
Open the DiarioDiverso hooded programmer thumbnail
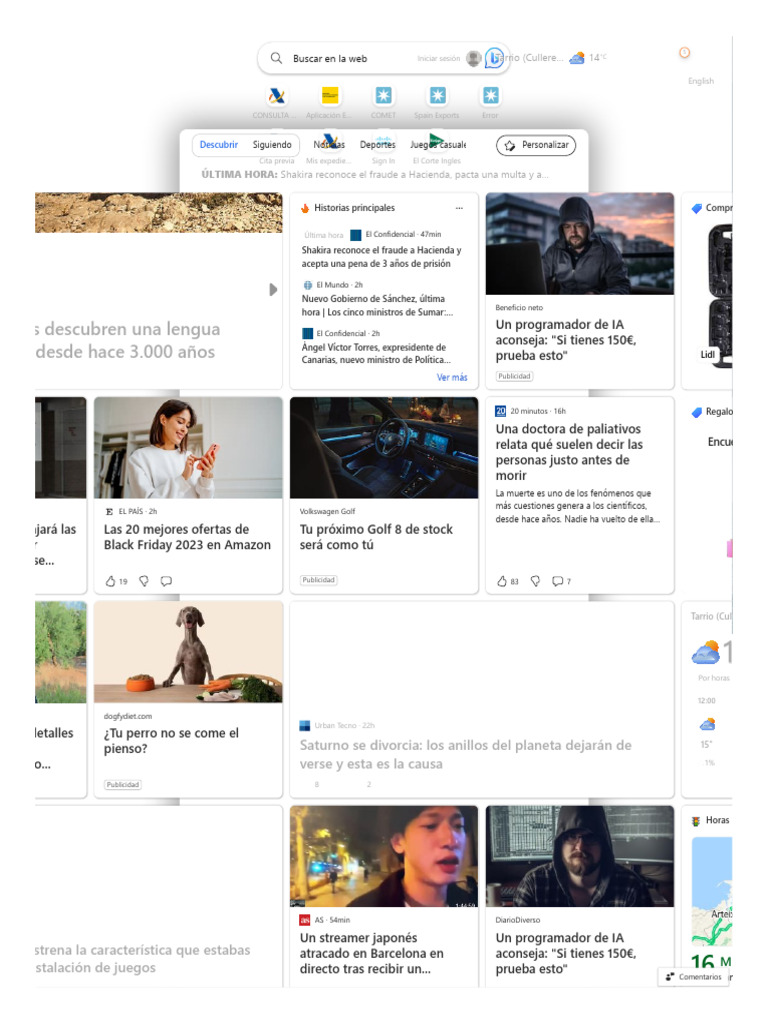pyautogui.click(x=580, y=857)
